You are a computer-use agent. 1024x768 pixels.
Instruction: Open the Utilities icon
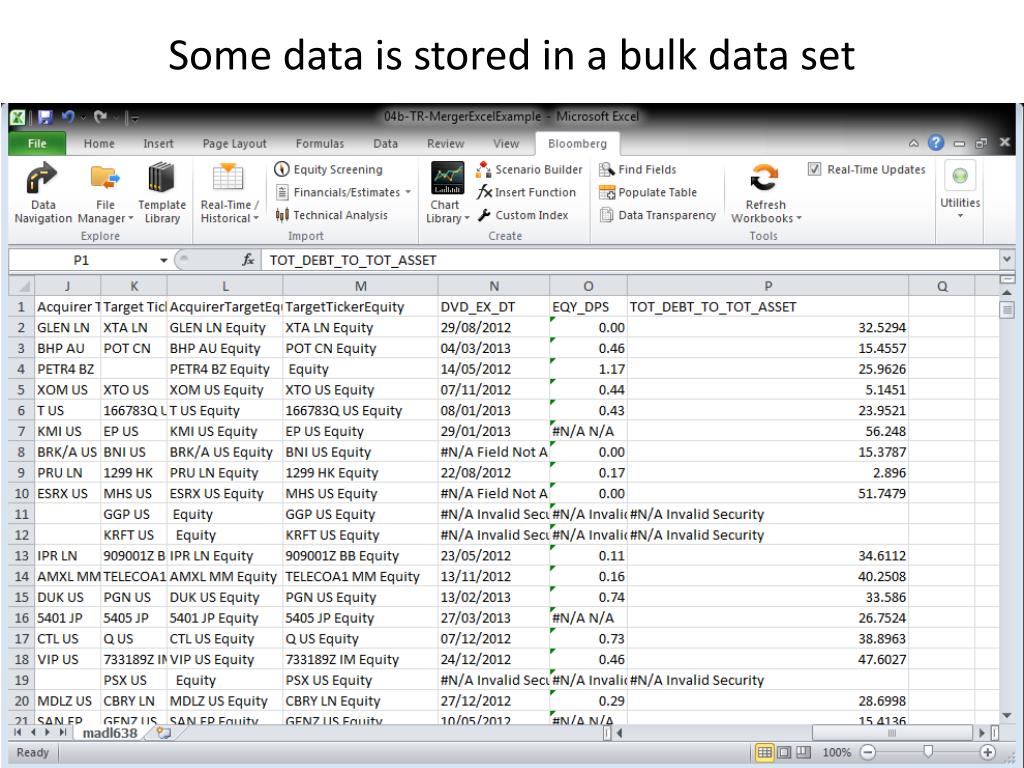tap(960, 176)
